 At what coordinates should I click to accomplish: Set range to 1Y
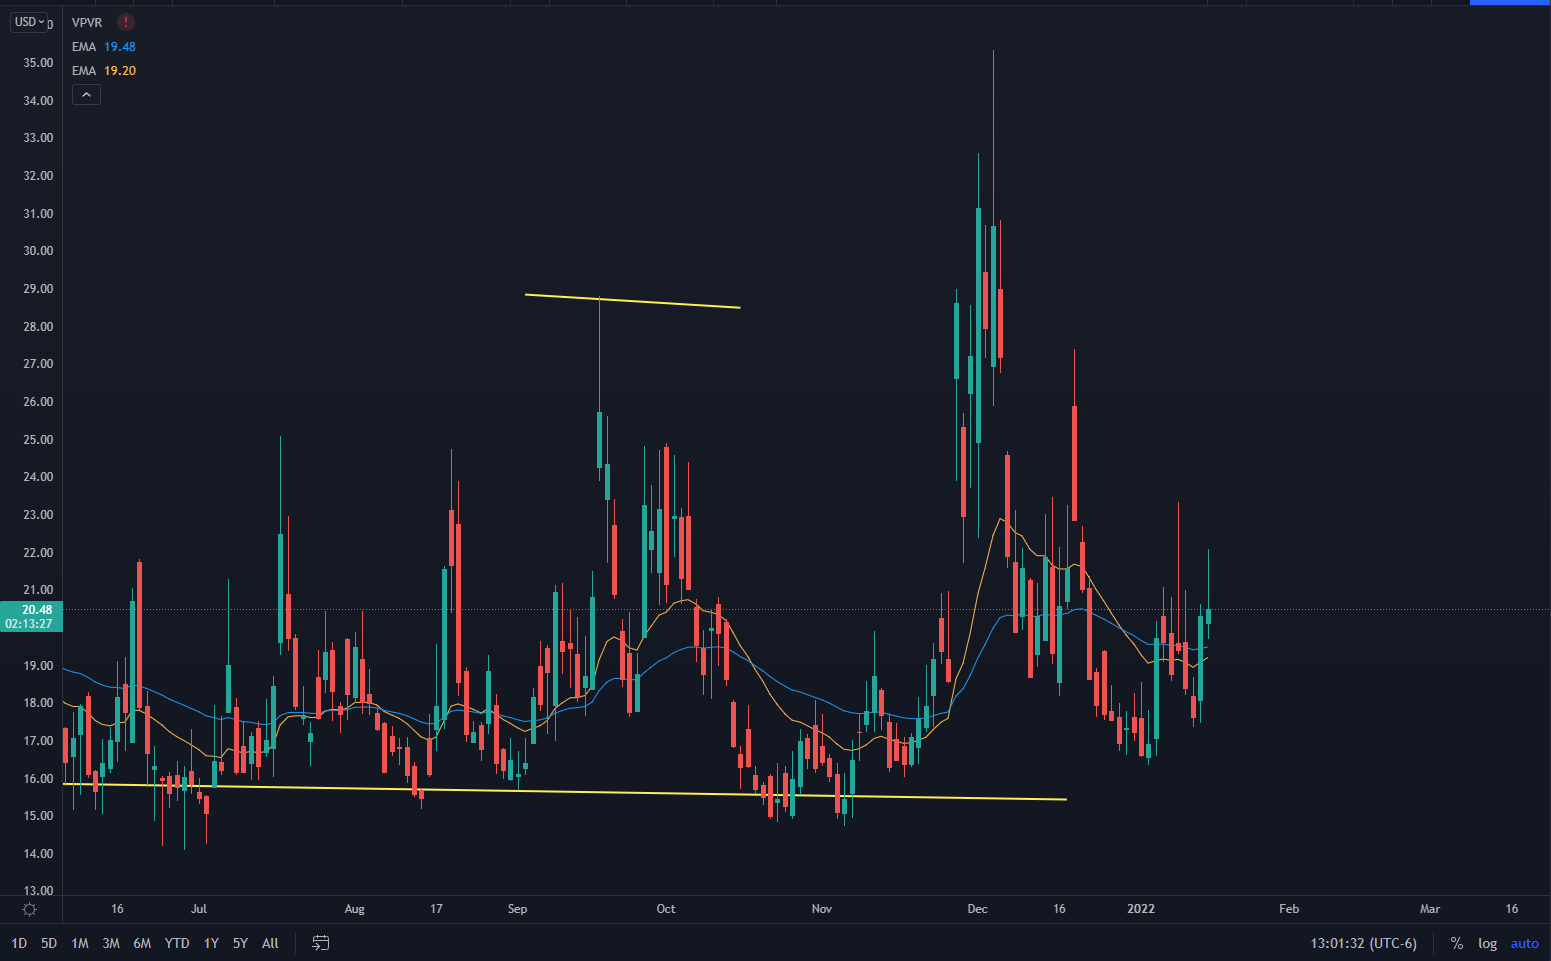point(211,943)
